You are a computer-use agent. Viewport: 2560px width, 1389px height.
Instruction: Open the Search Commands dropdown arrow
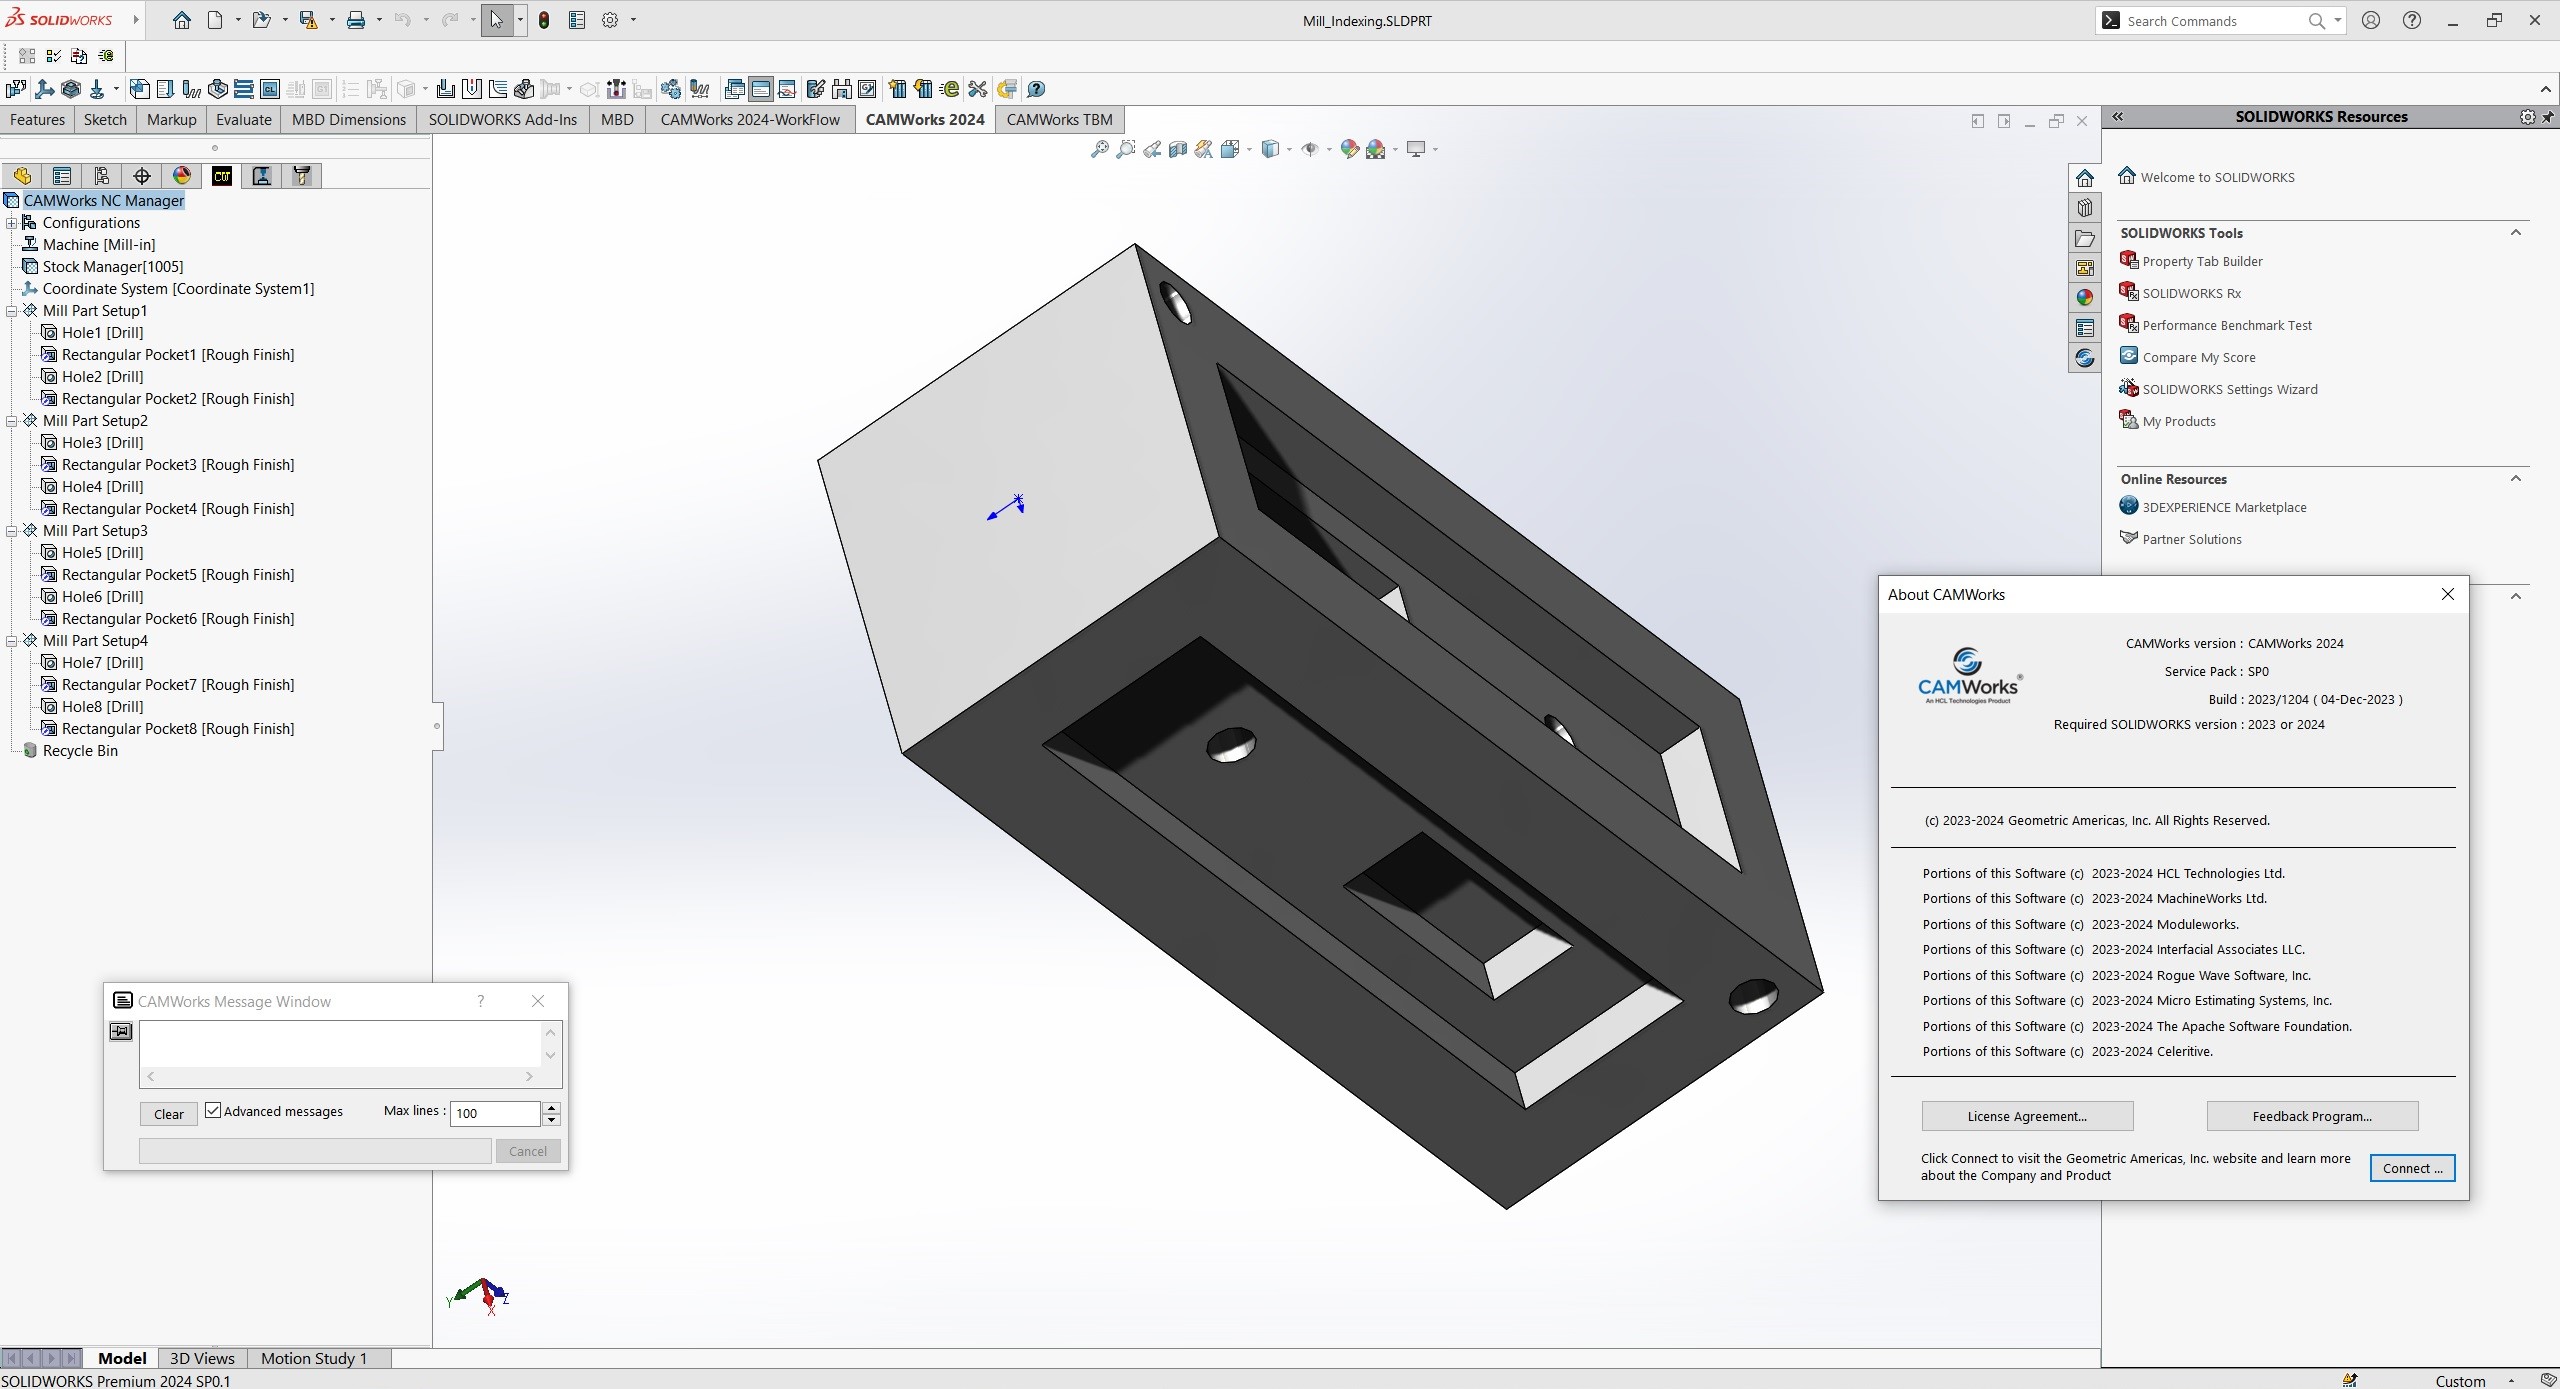(x=2337, y=20)
